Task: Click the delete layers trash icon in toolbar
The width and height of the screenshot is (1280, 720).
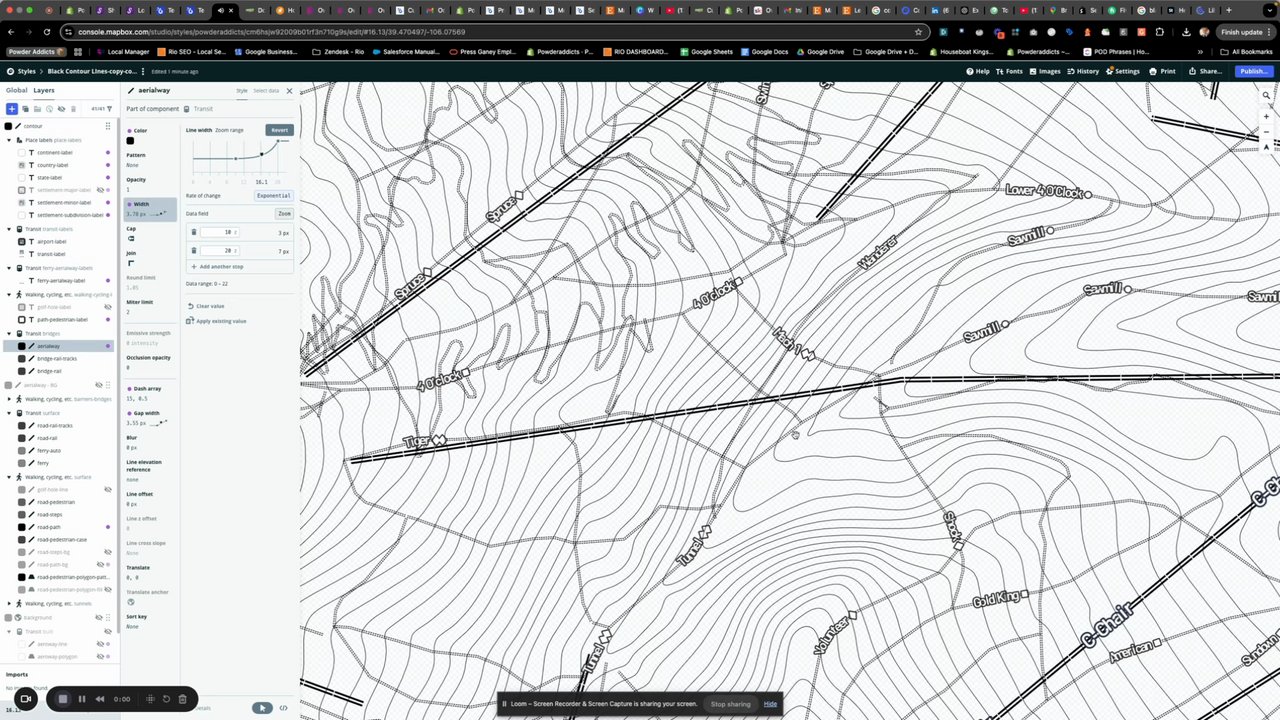Action: tap(73, 108)
